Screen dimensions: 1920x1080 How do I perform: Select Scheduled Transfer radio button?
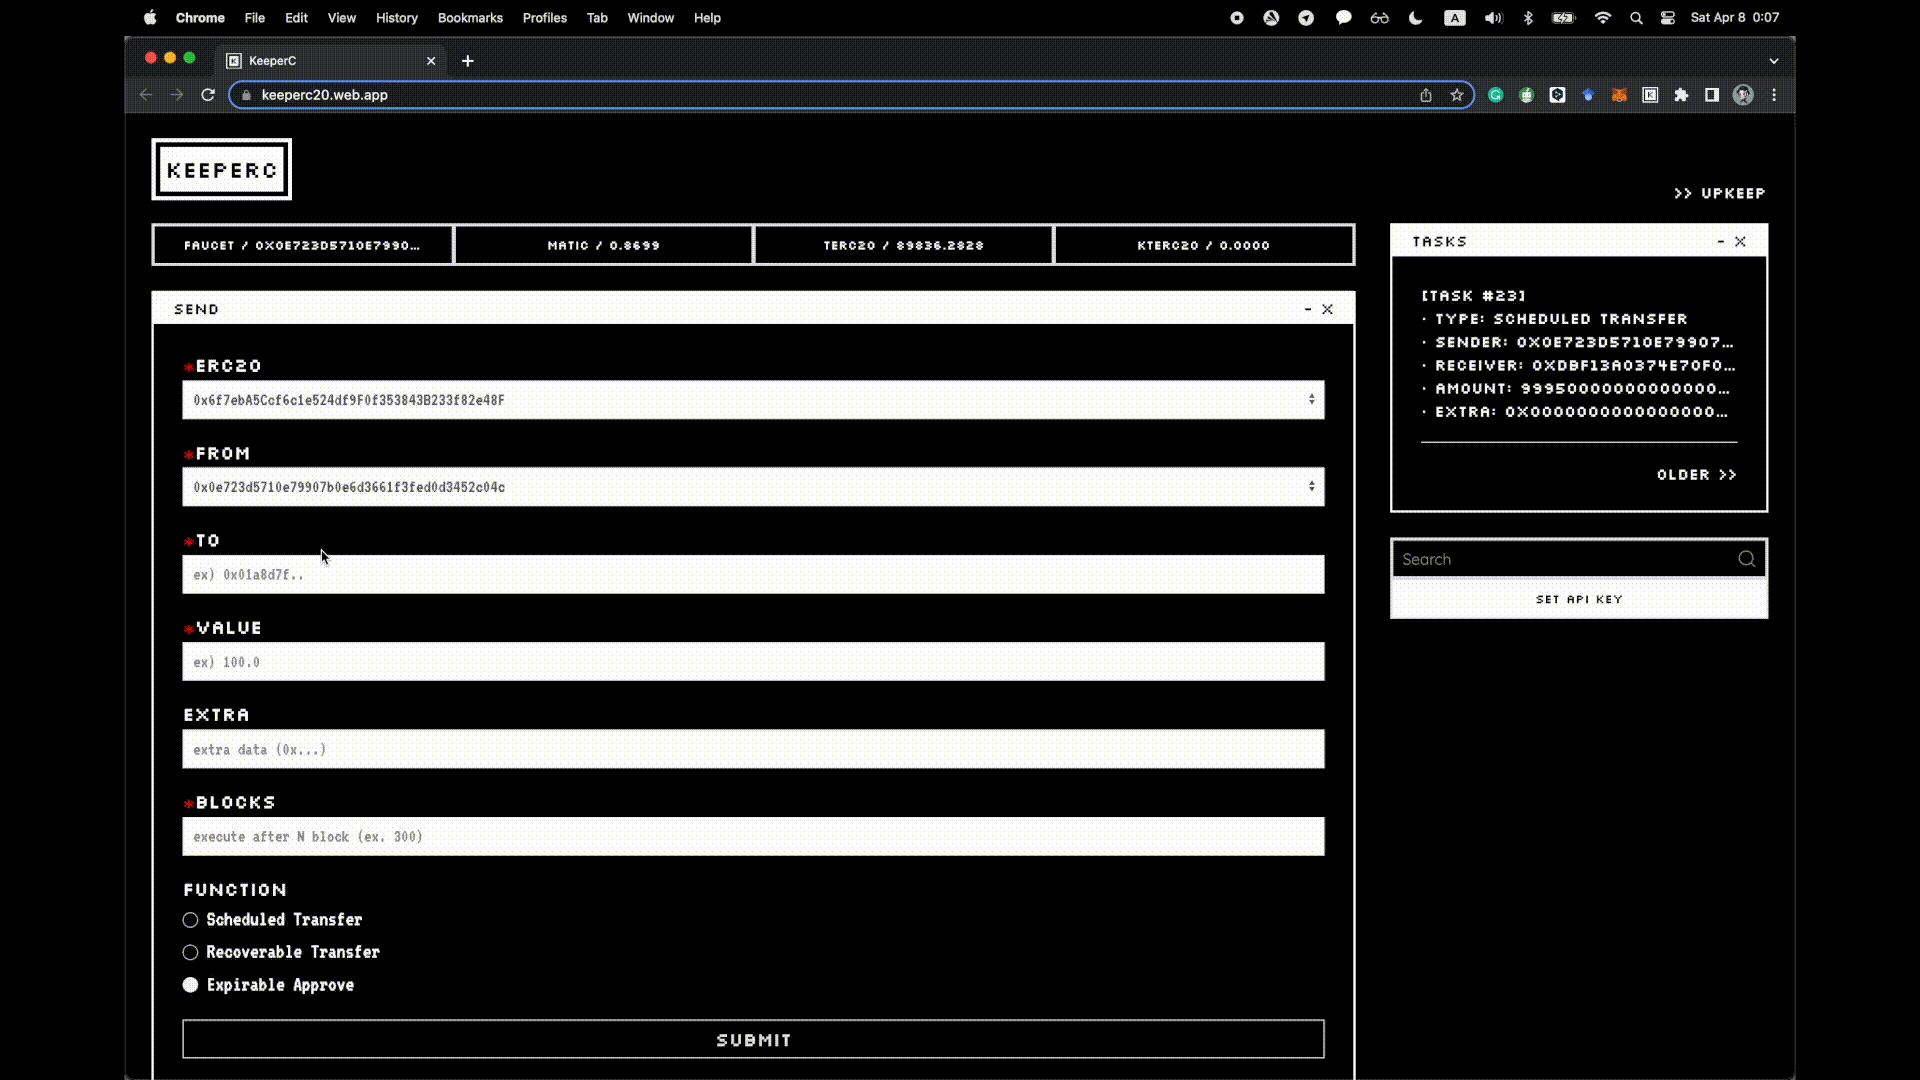click(190, 919)
